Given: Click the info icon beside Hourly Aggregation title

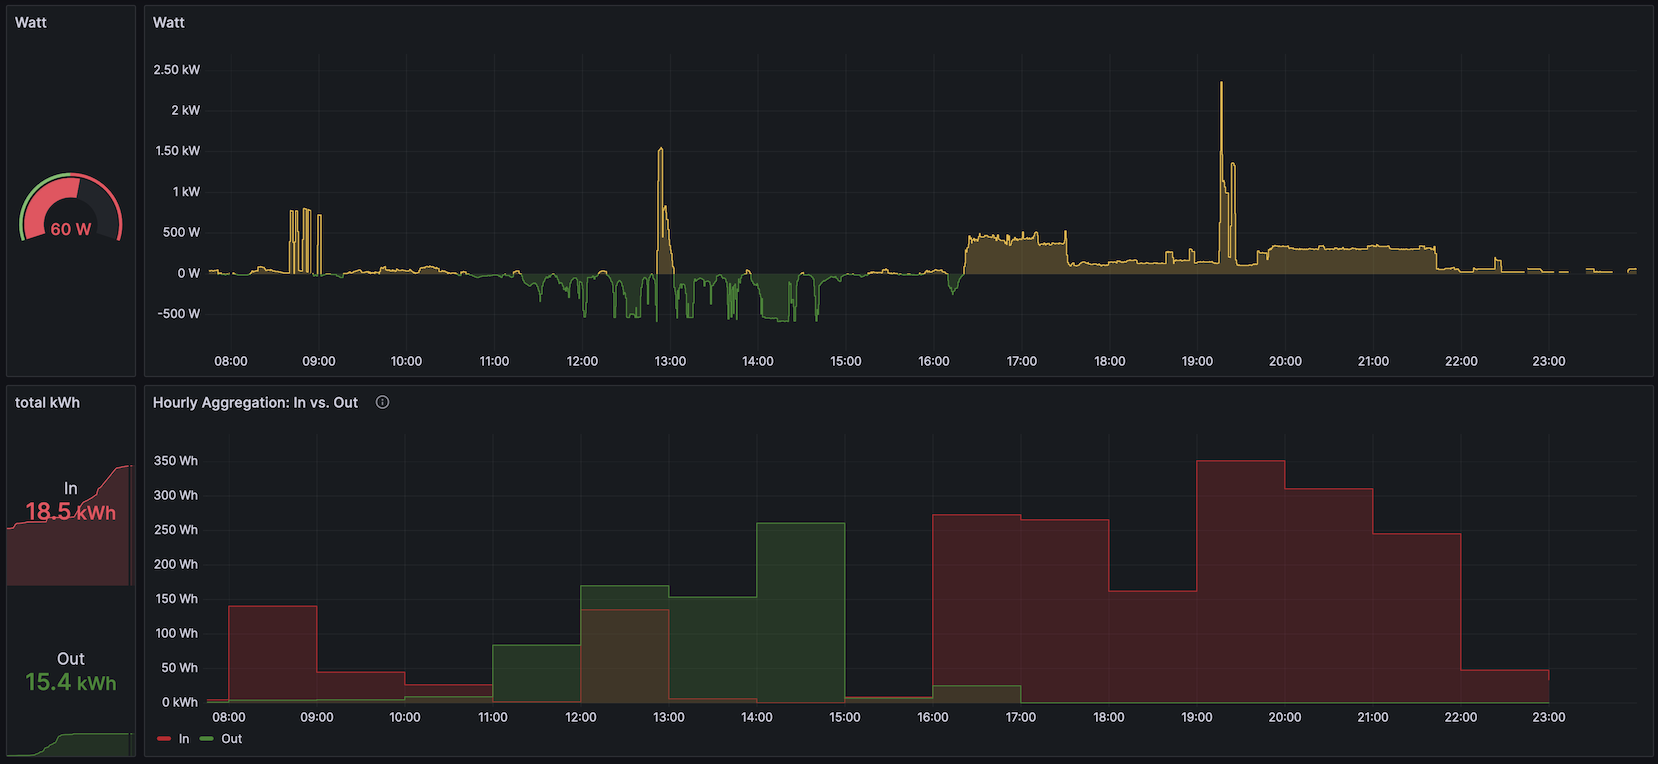Looking at the screenshot, I should 382,402.
